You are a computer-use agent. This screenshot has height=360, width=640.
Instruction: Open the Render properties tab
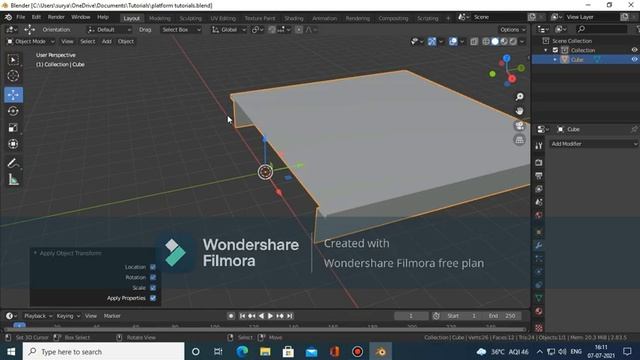pos(539,162)
